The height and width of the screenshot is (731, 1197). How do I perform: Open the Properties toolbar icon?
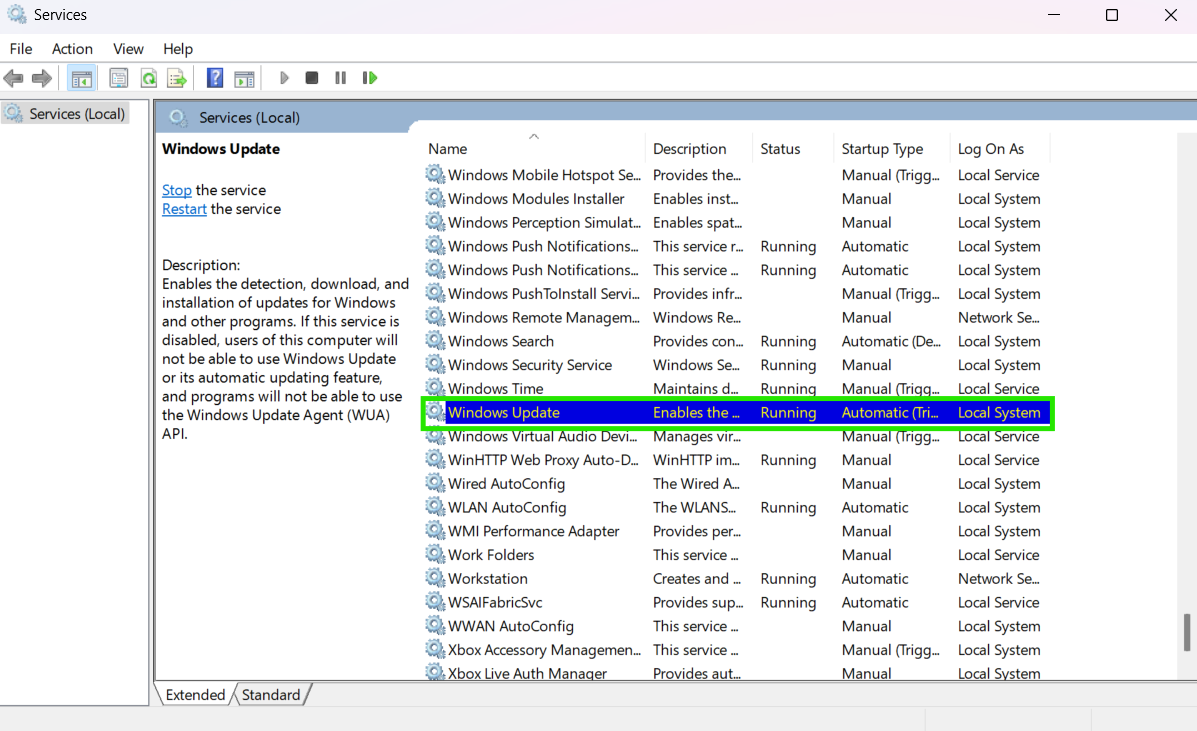point(118,78)
